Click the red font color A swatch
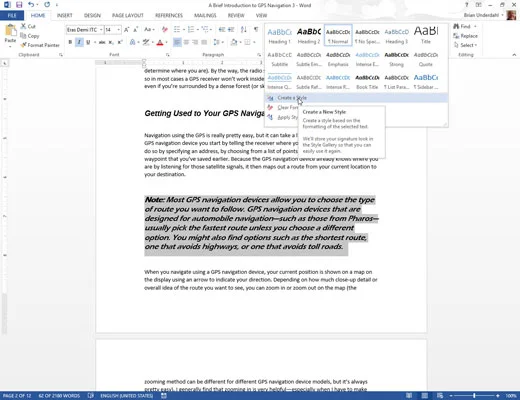This screenshot has height=400, width=520. (x=160, y=42)
